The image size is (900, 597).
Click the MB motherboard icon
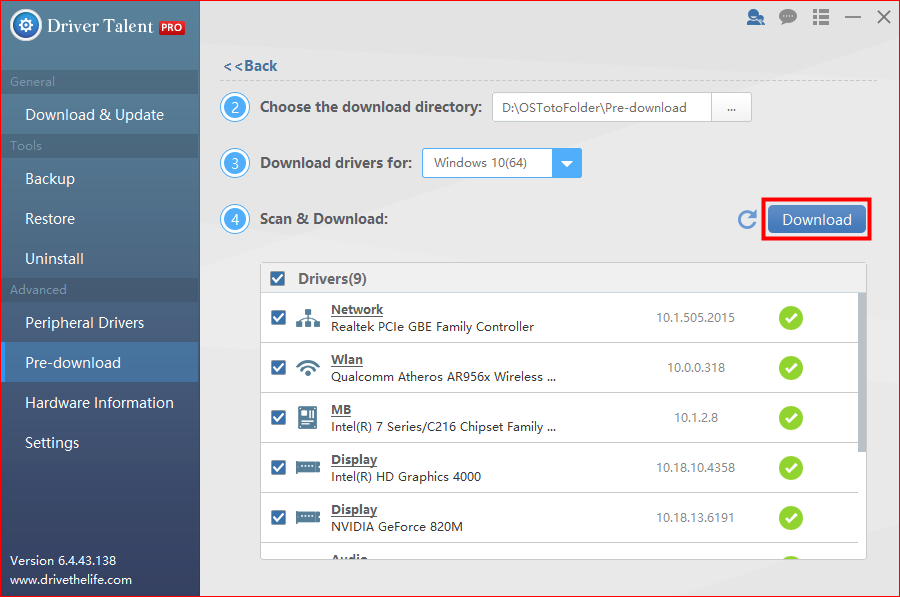click(x=308, y=418)
